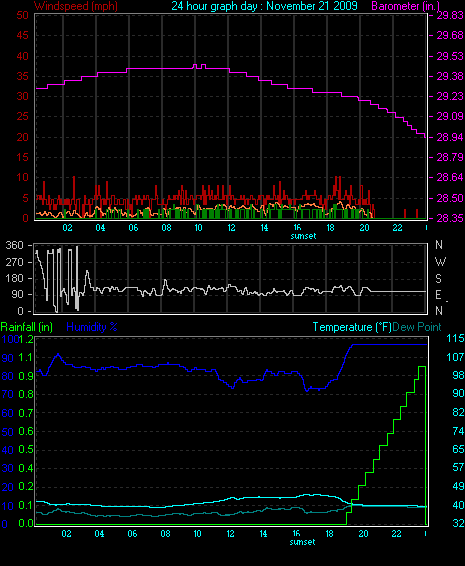Click the red 35 windspeed axis label

pyautogui.click(x=22, y=76)
